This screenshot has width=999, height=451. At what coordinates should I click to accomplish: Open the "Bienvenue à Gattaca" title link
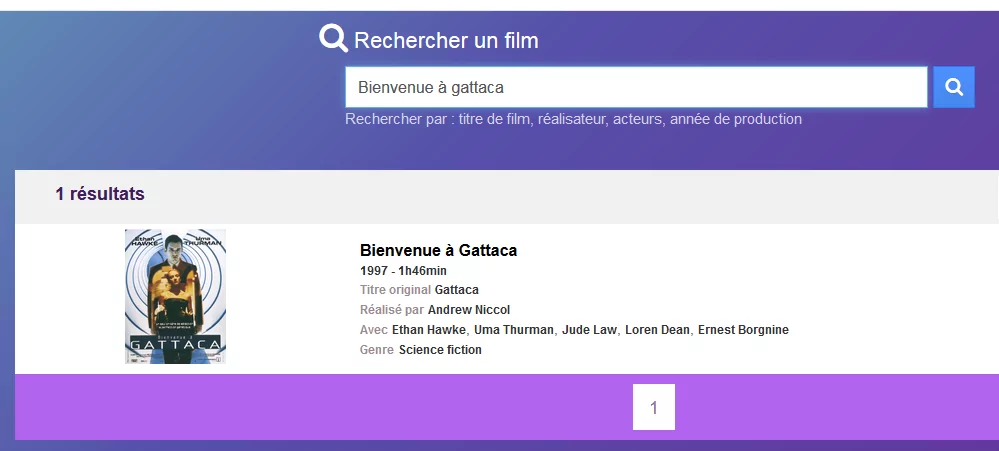click(x=438, y=250)
